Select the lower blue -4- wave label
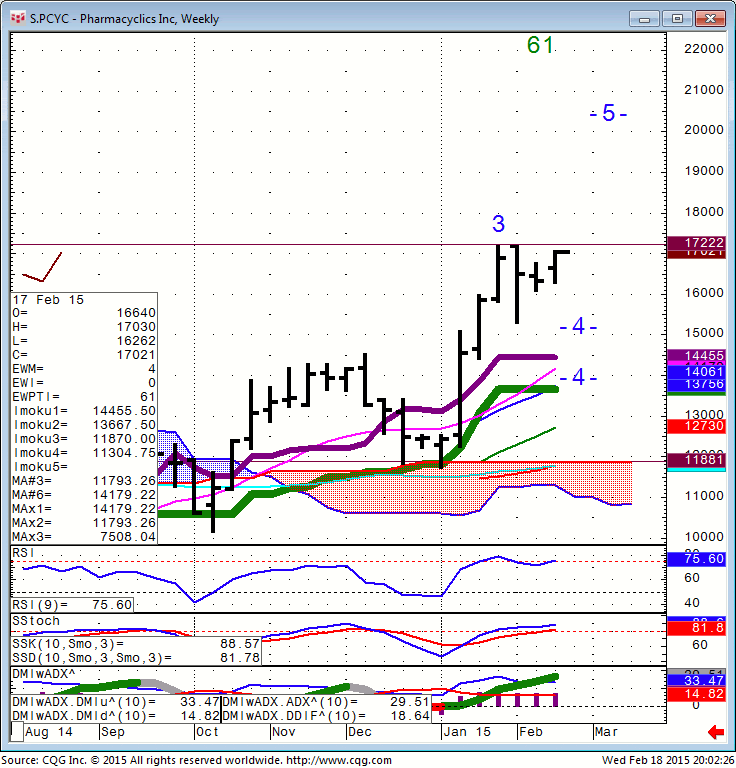This screenshot has width=736, height=768. click(578, 377)
